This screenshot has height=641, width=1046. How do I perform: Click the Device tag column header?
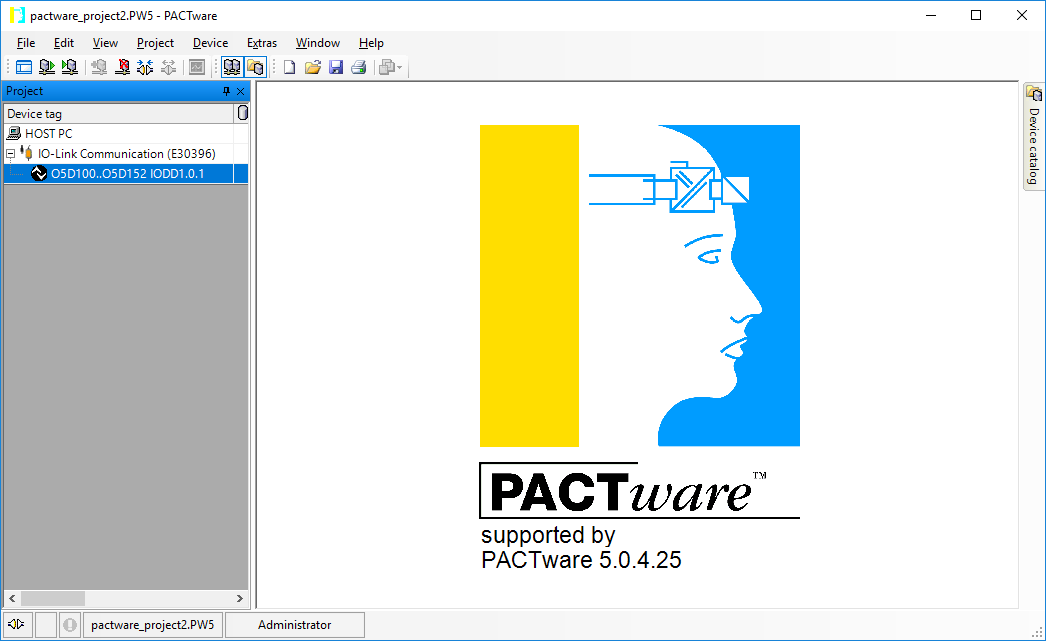[x=119, y=113]
